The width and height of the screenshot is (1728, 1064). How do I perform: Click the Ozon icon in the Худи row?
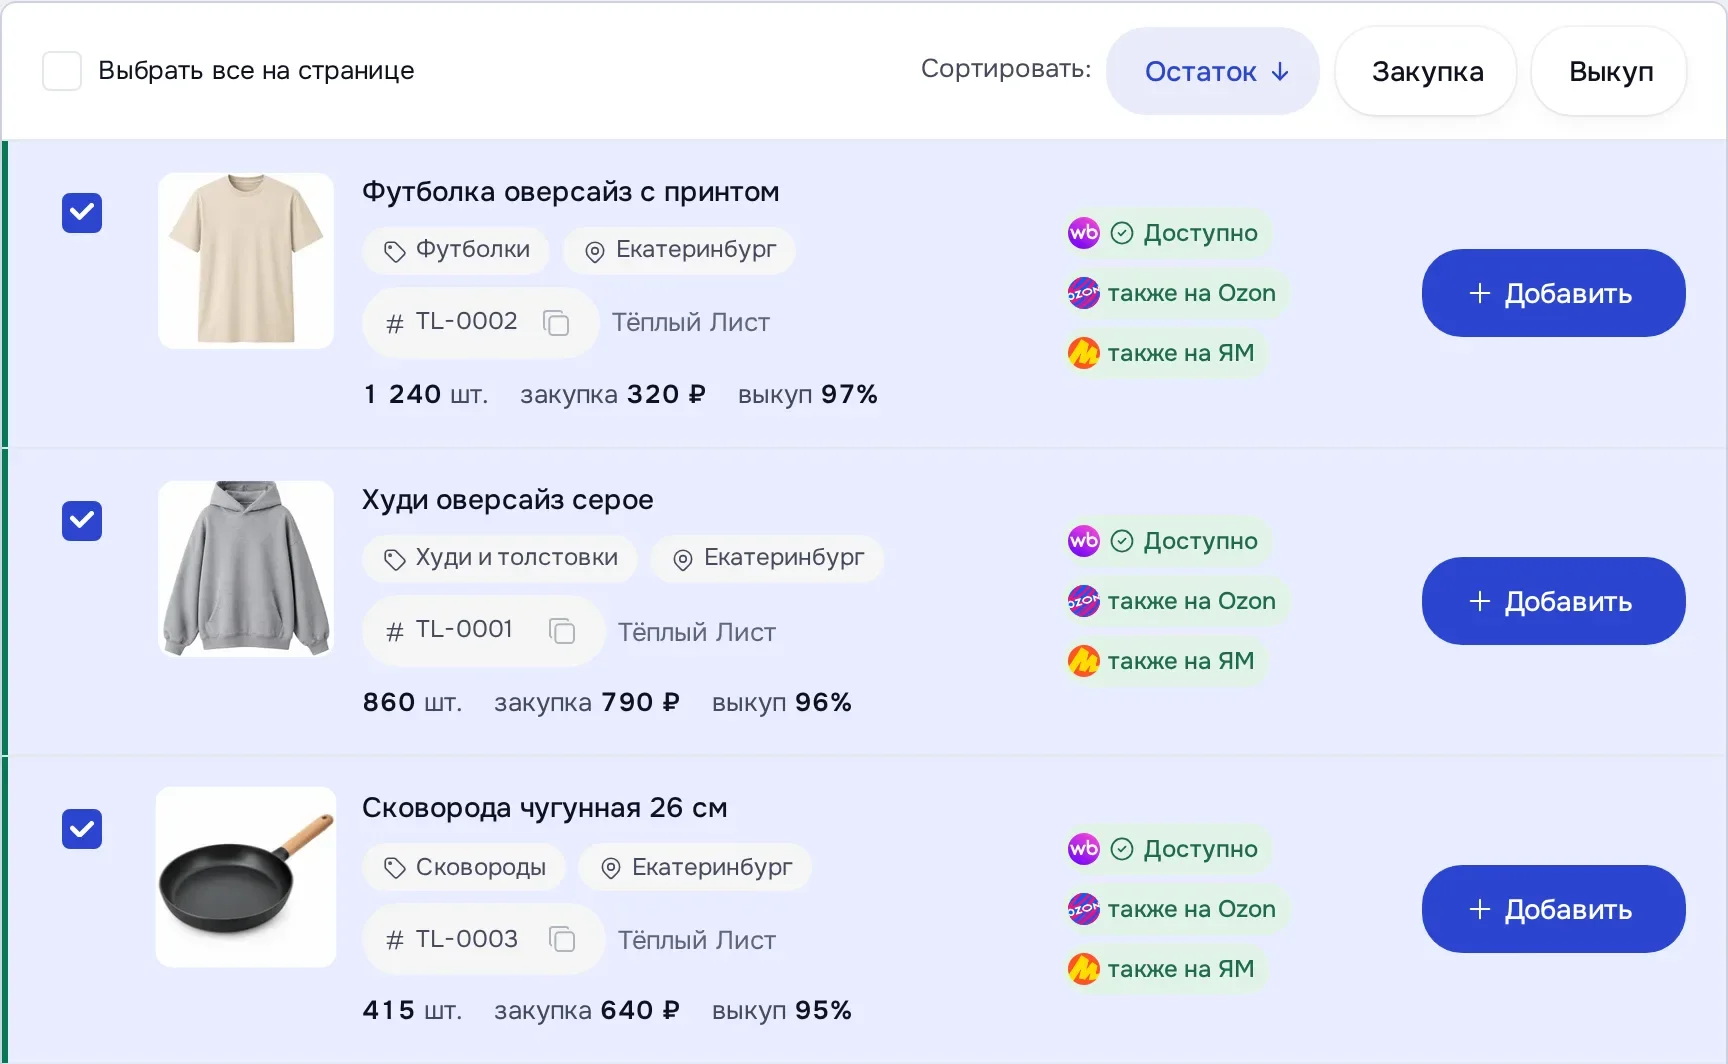point(1083,601)
